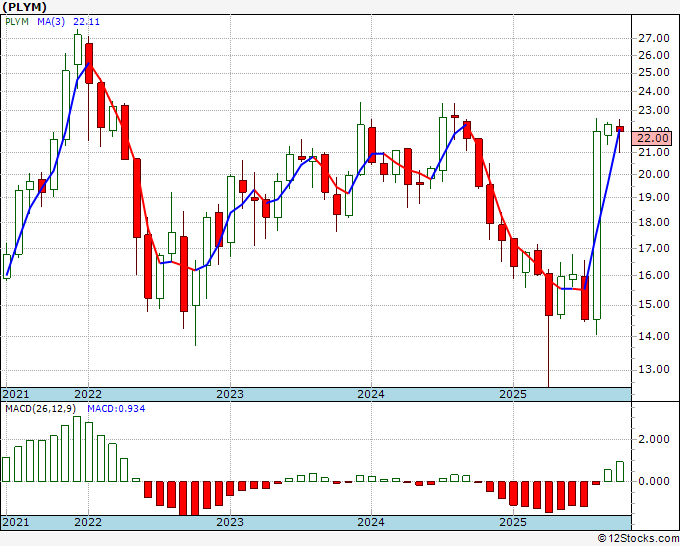Click the MACD:0.934 value readout
This screenshot has width=680, height=546.
point(116,409)
